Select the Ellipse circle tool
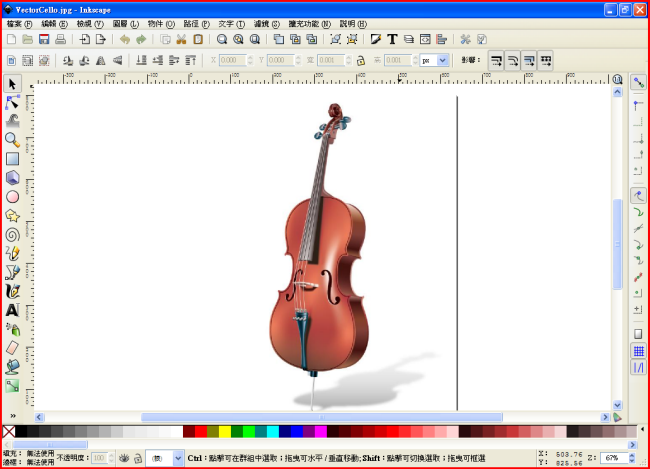The height and width of the screenshot is (469, 650). point(12,196)
